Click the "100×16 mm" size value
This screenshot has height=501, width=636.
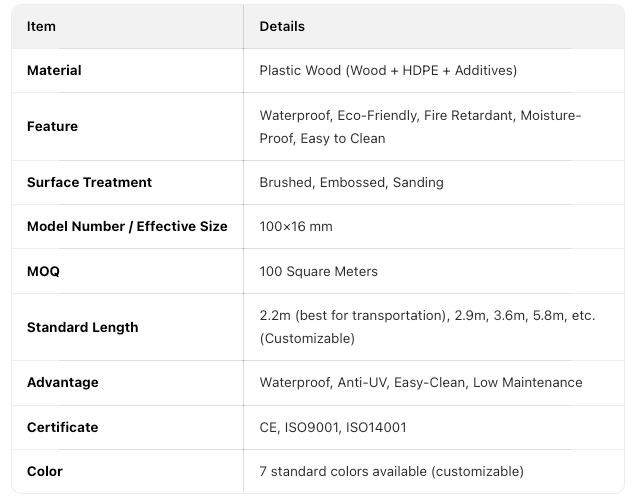coord(296,226)
